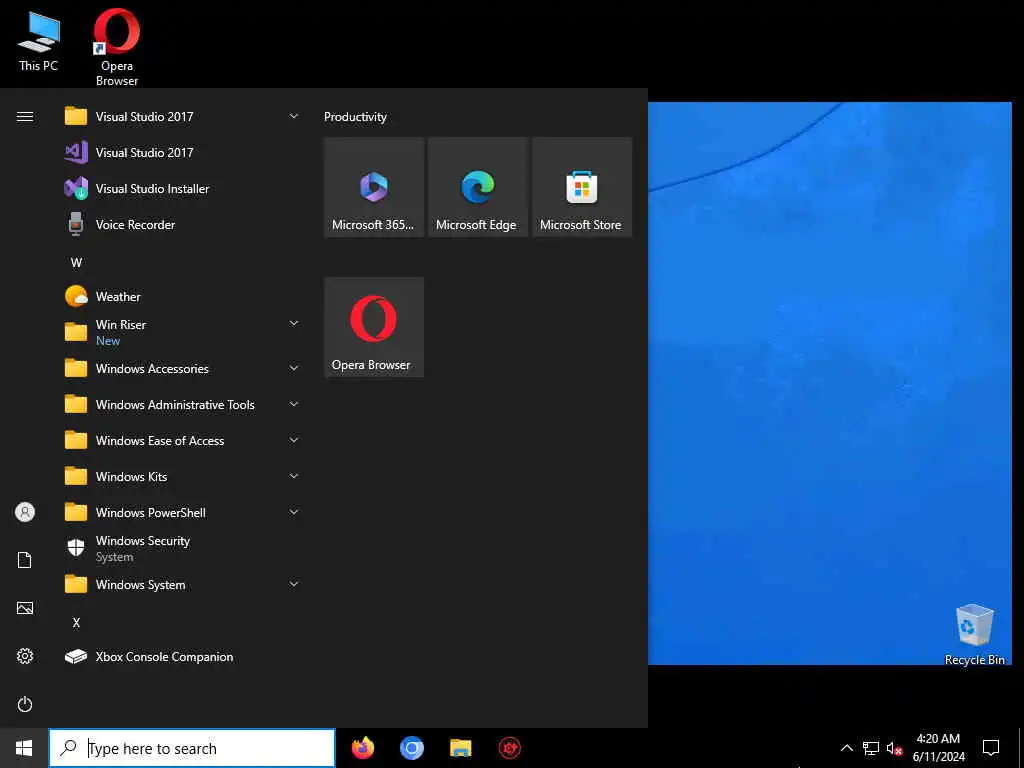Screen dimensions: 1024x768
Task: Click the X letter section header
Action: coord(76,622)
